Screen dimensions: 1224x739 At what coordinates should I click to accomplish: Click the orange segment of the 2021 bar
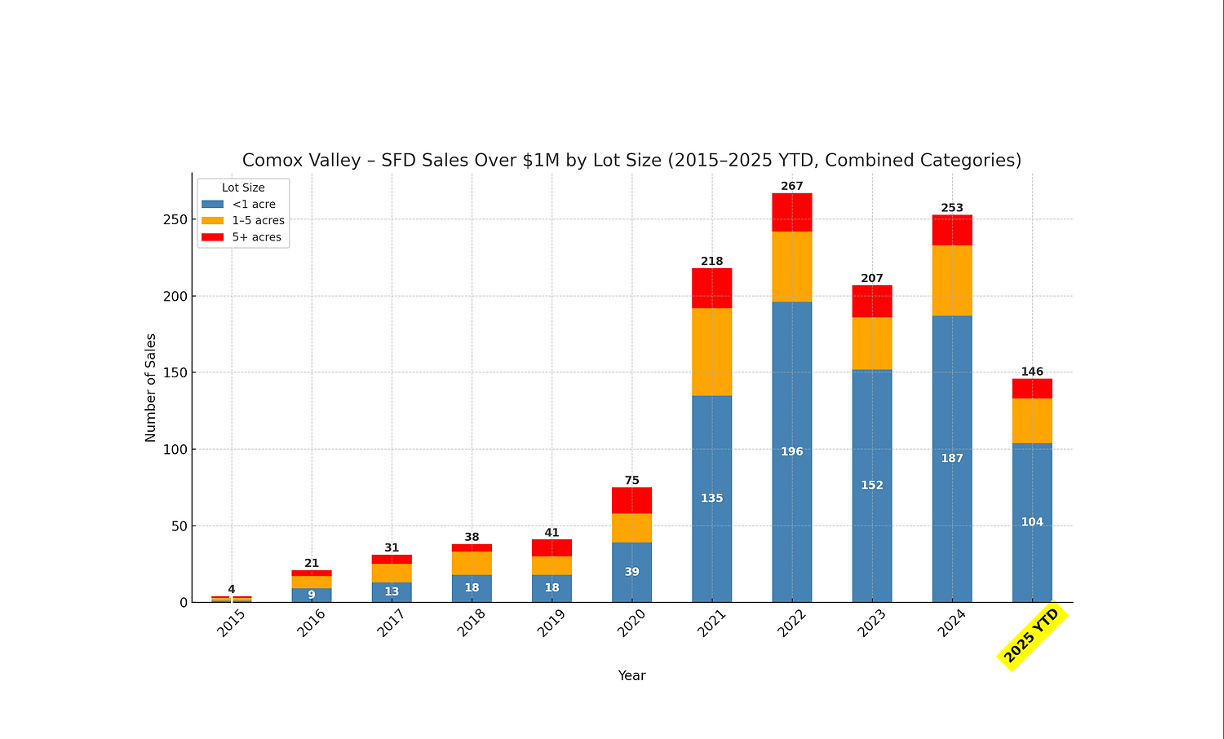click(x=712, y=351)
